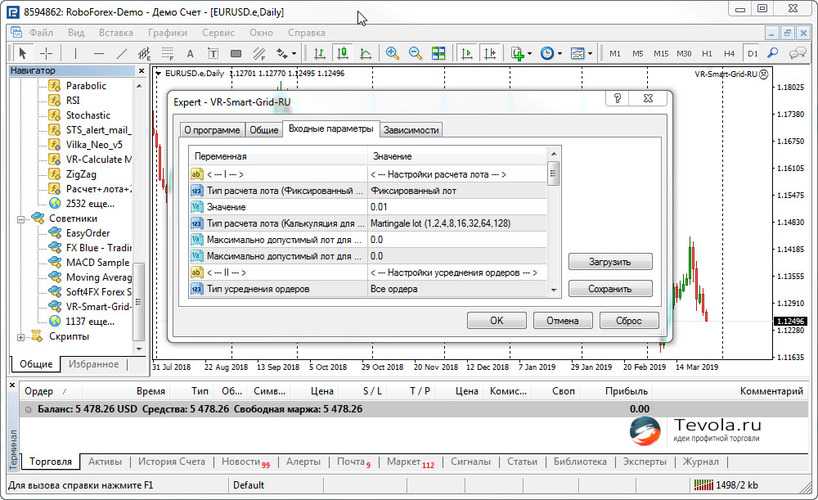This screenshot has width=818, height=500.
Task: Switch chart to M15 timeframe
Action: point(661,53)
